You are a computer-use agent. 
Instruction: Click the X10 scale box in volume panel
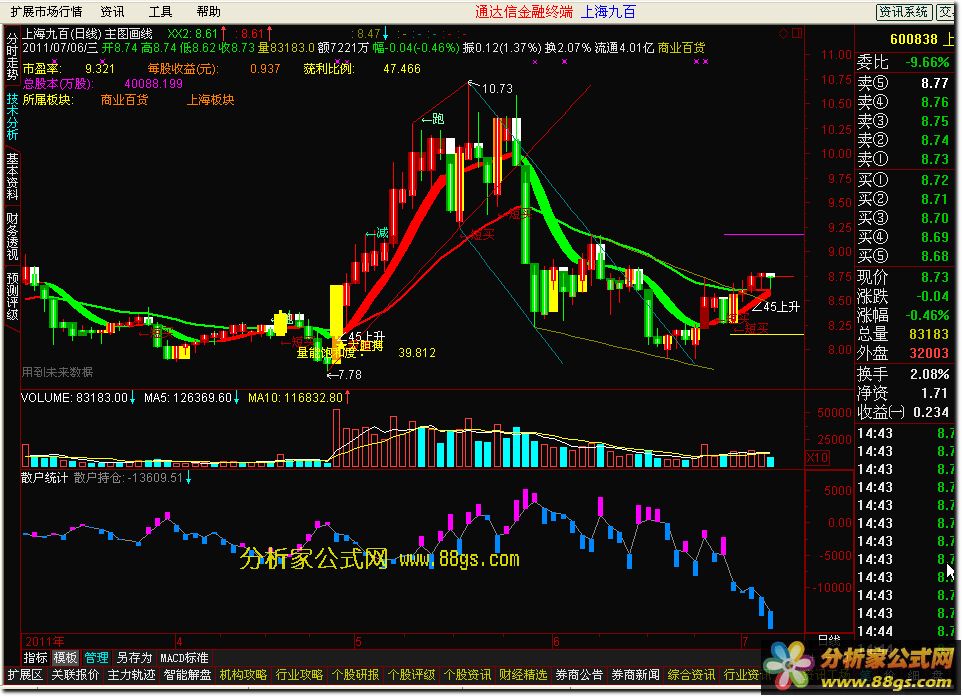click(817, 458)
